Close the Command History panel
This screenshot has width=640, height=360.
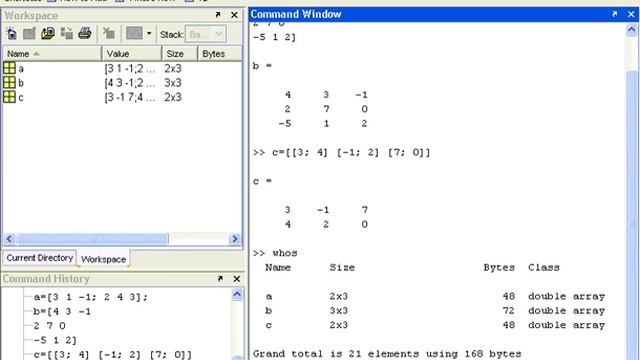click(237, 279)
